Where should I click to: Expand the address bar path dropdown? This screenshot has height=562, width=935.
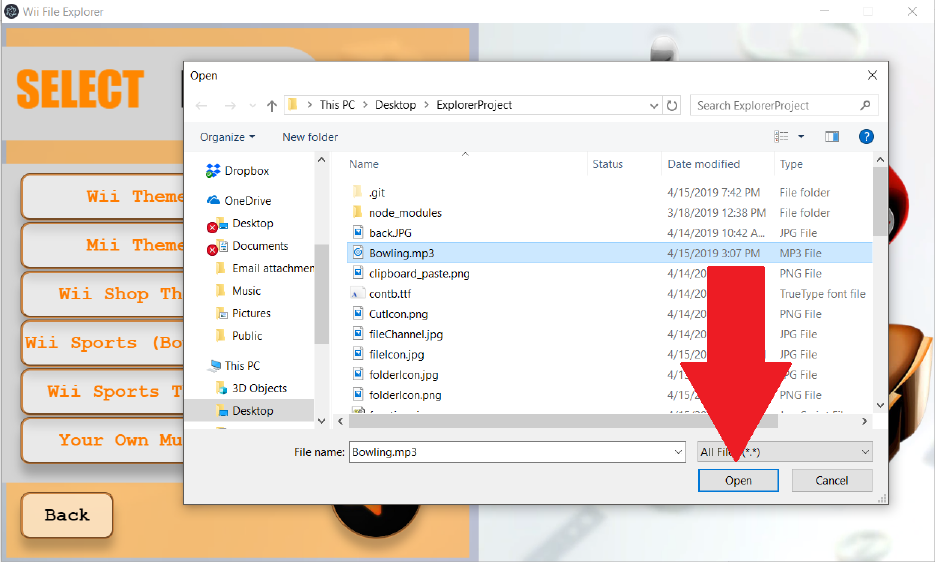654,106
